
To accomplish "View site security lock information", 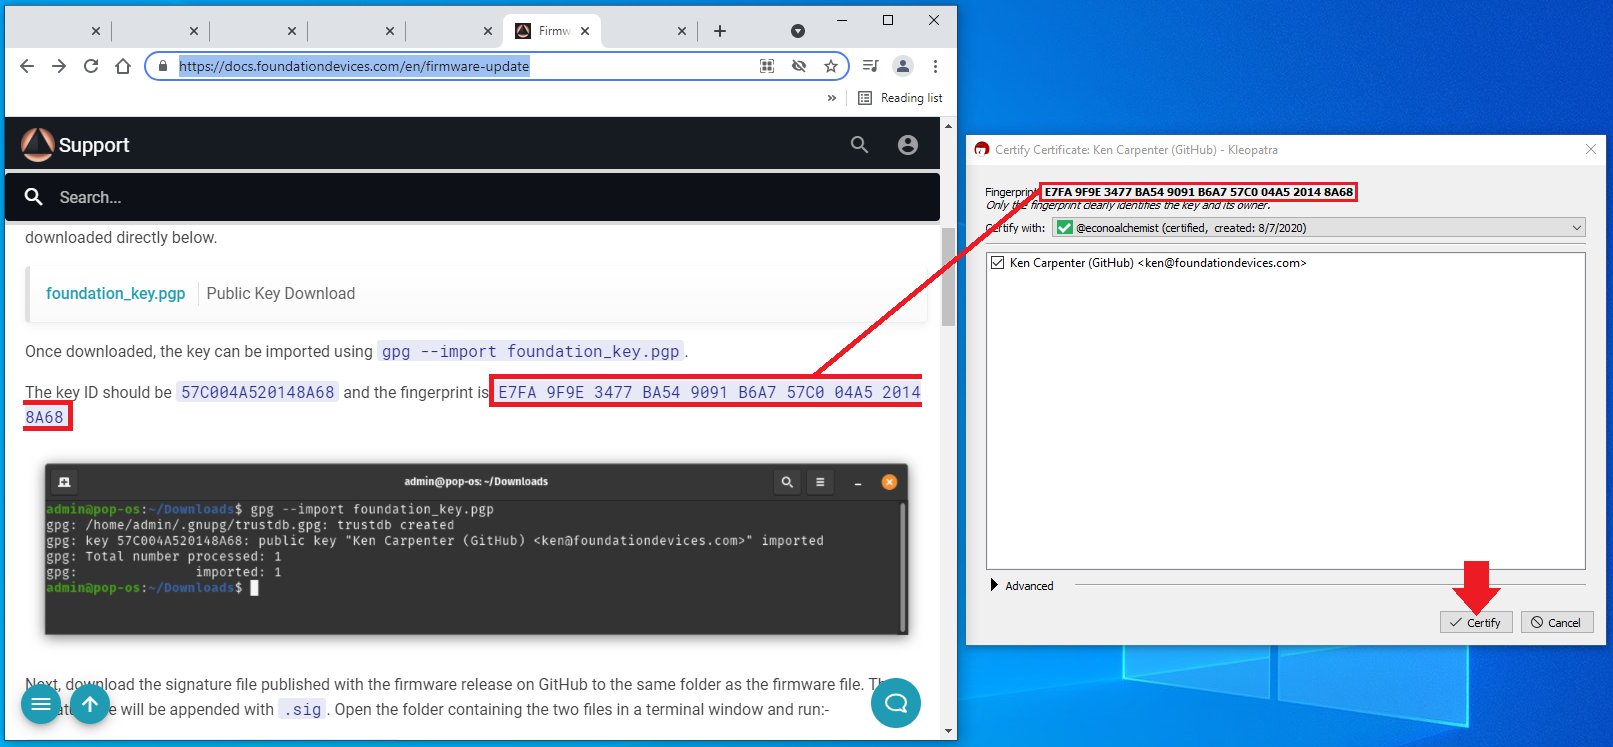I will (x=163, y=66).
